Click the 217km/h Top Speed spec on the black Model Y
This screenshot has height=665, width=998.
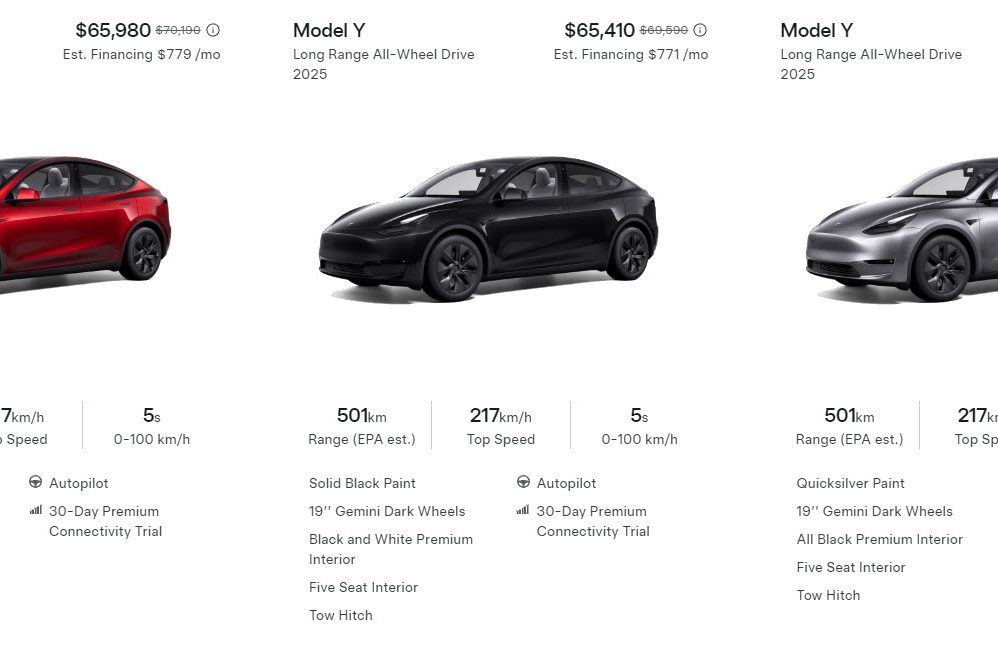(501, 425)
